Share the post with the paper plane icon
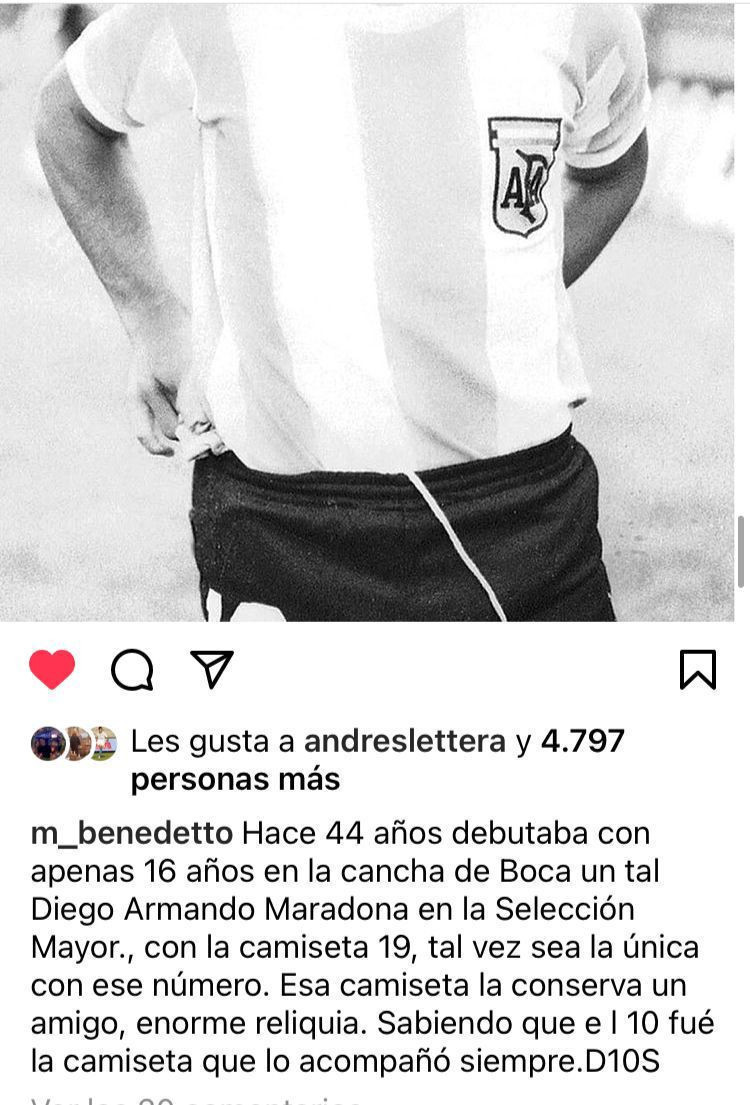Viewport: 750px width, 1105px height. click(211, 668)
